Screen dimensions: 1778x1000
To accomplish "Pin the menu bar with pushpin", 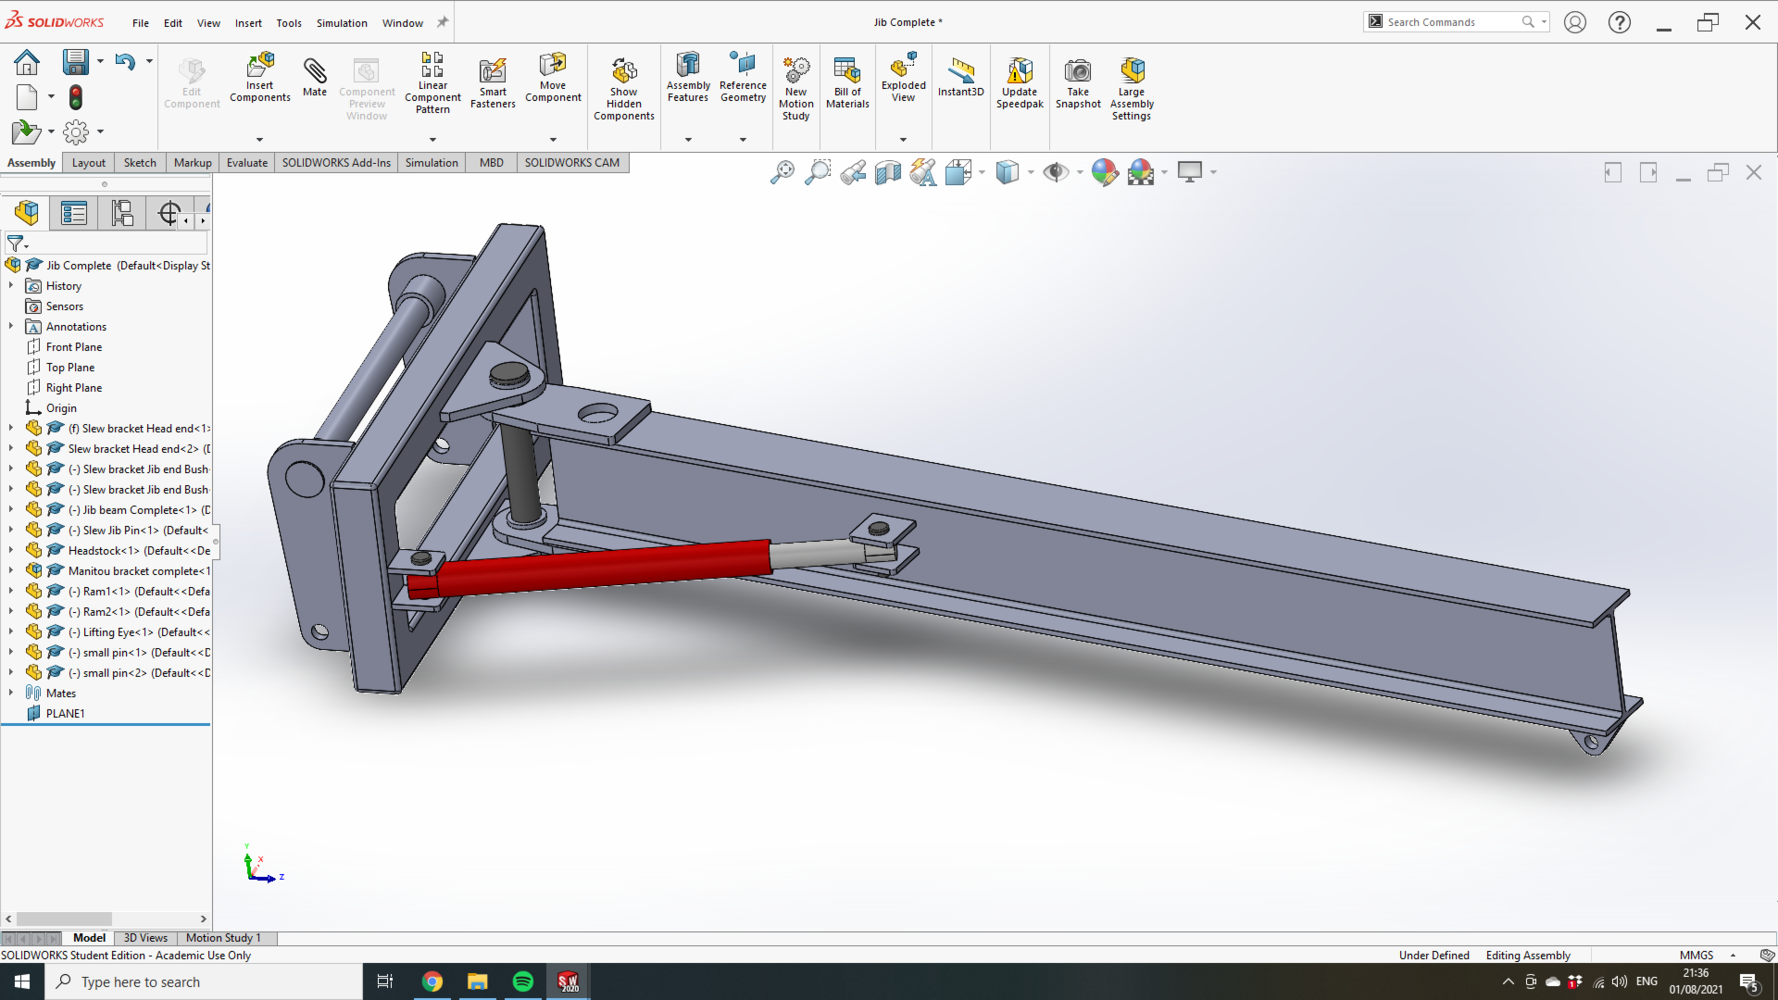I will click(x=442, y=22).
